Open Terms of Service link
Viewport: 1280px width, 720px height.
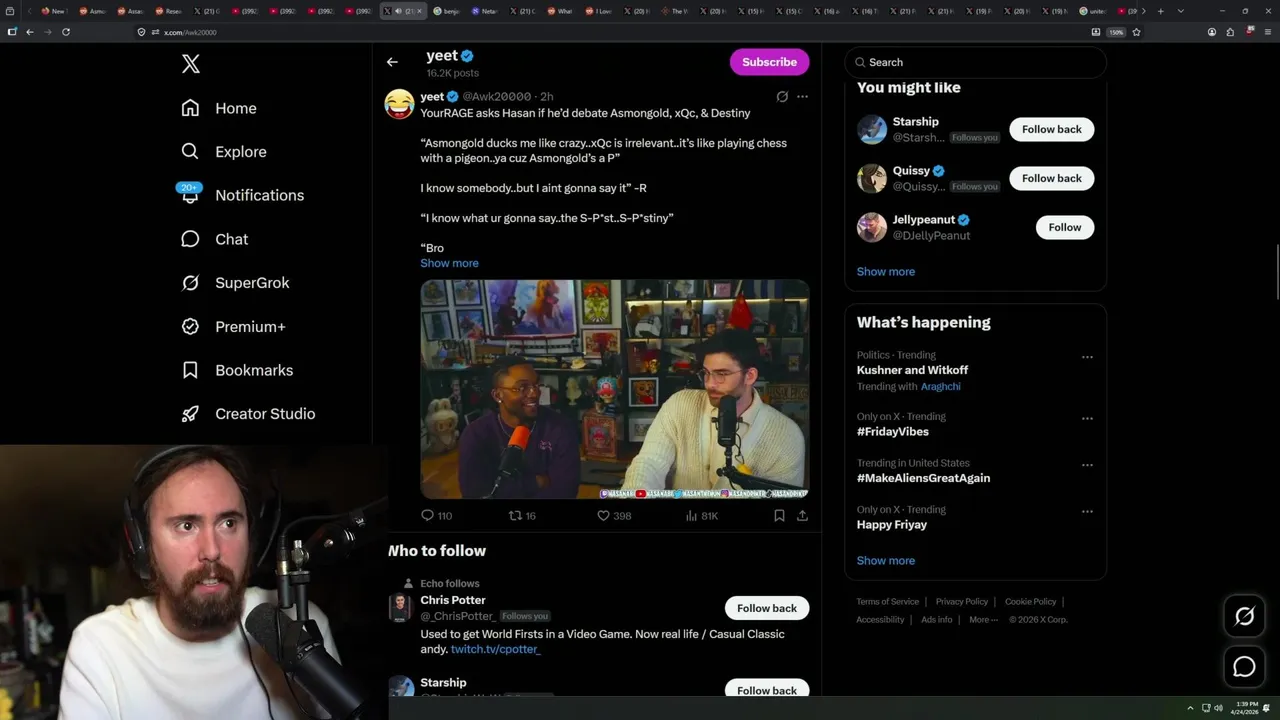(887, 602)
